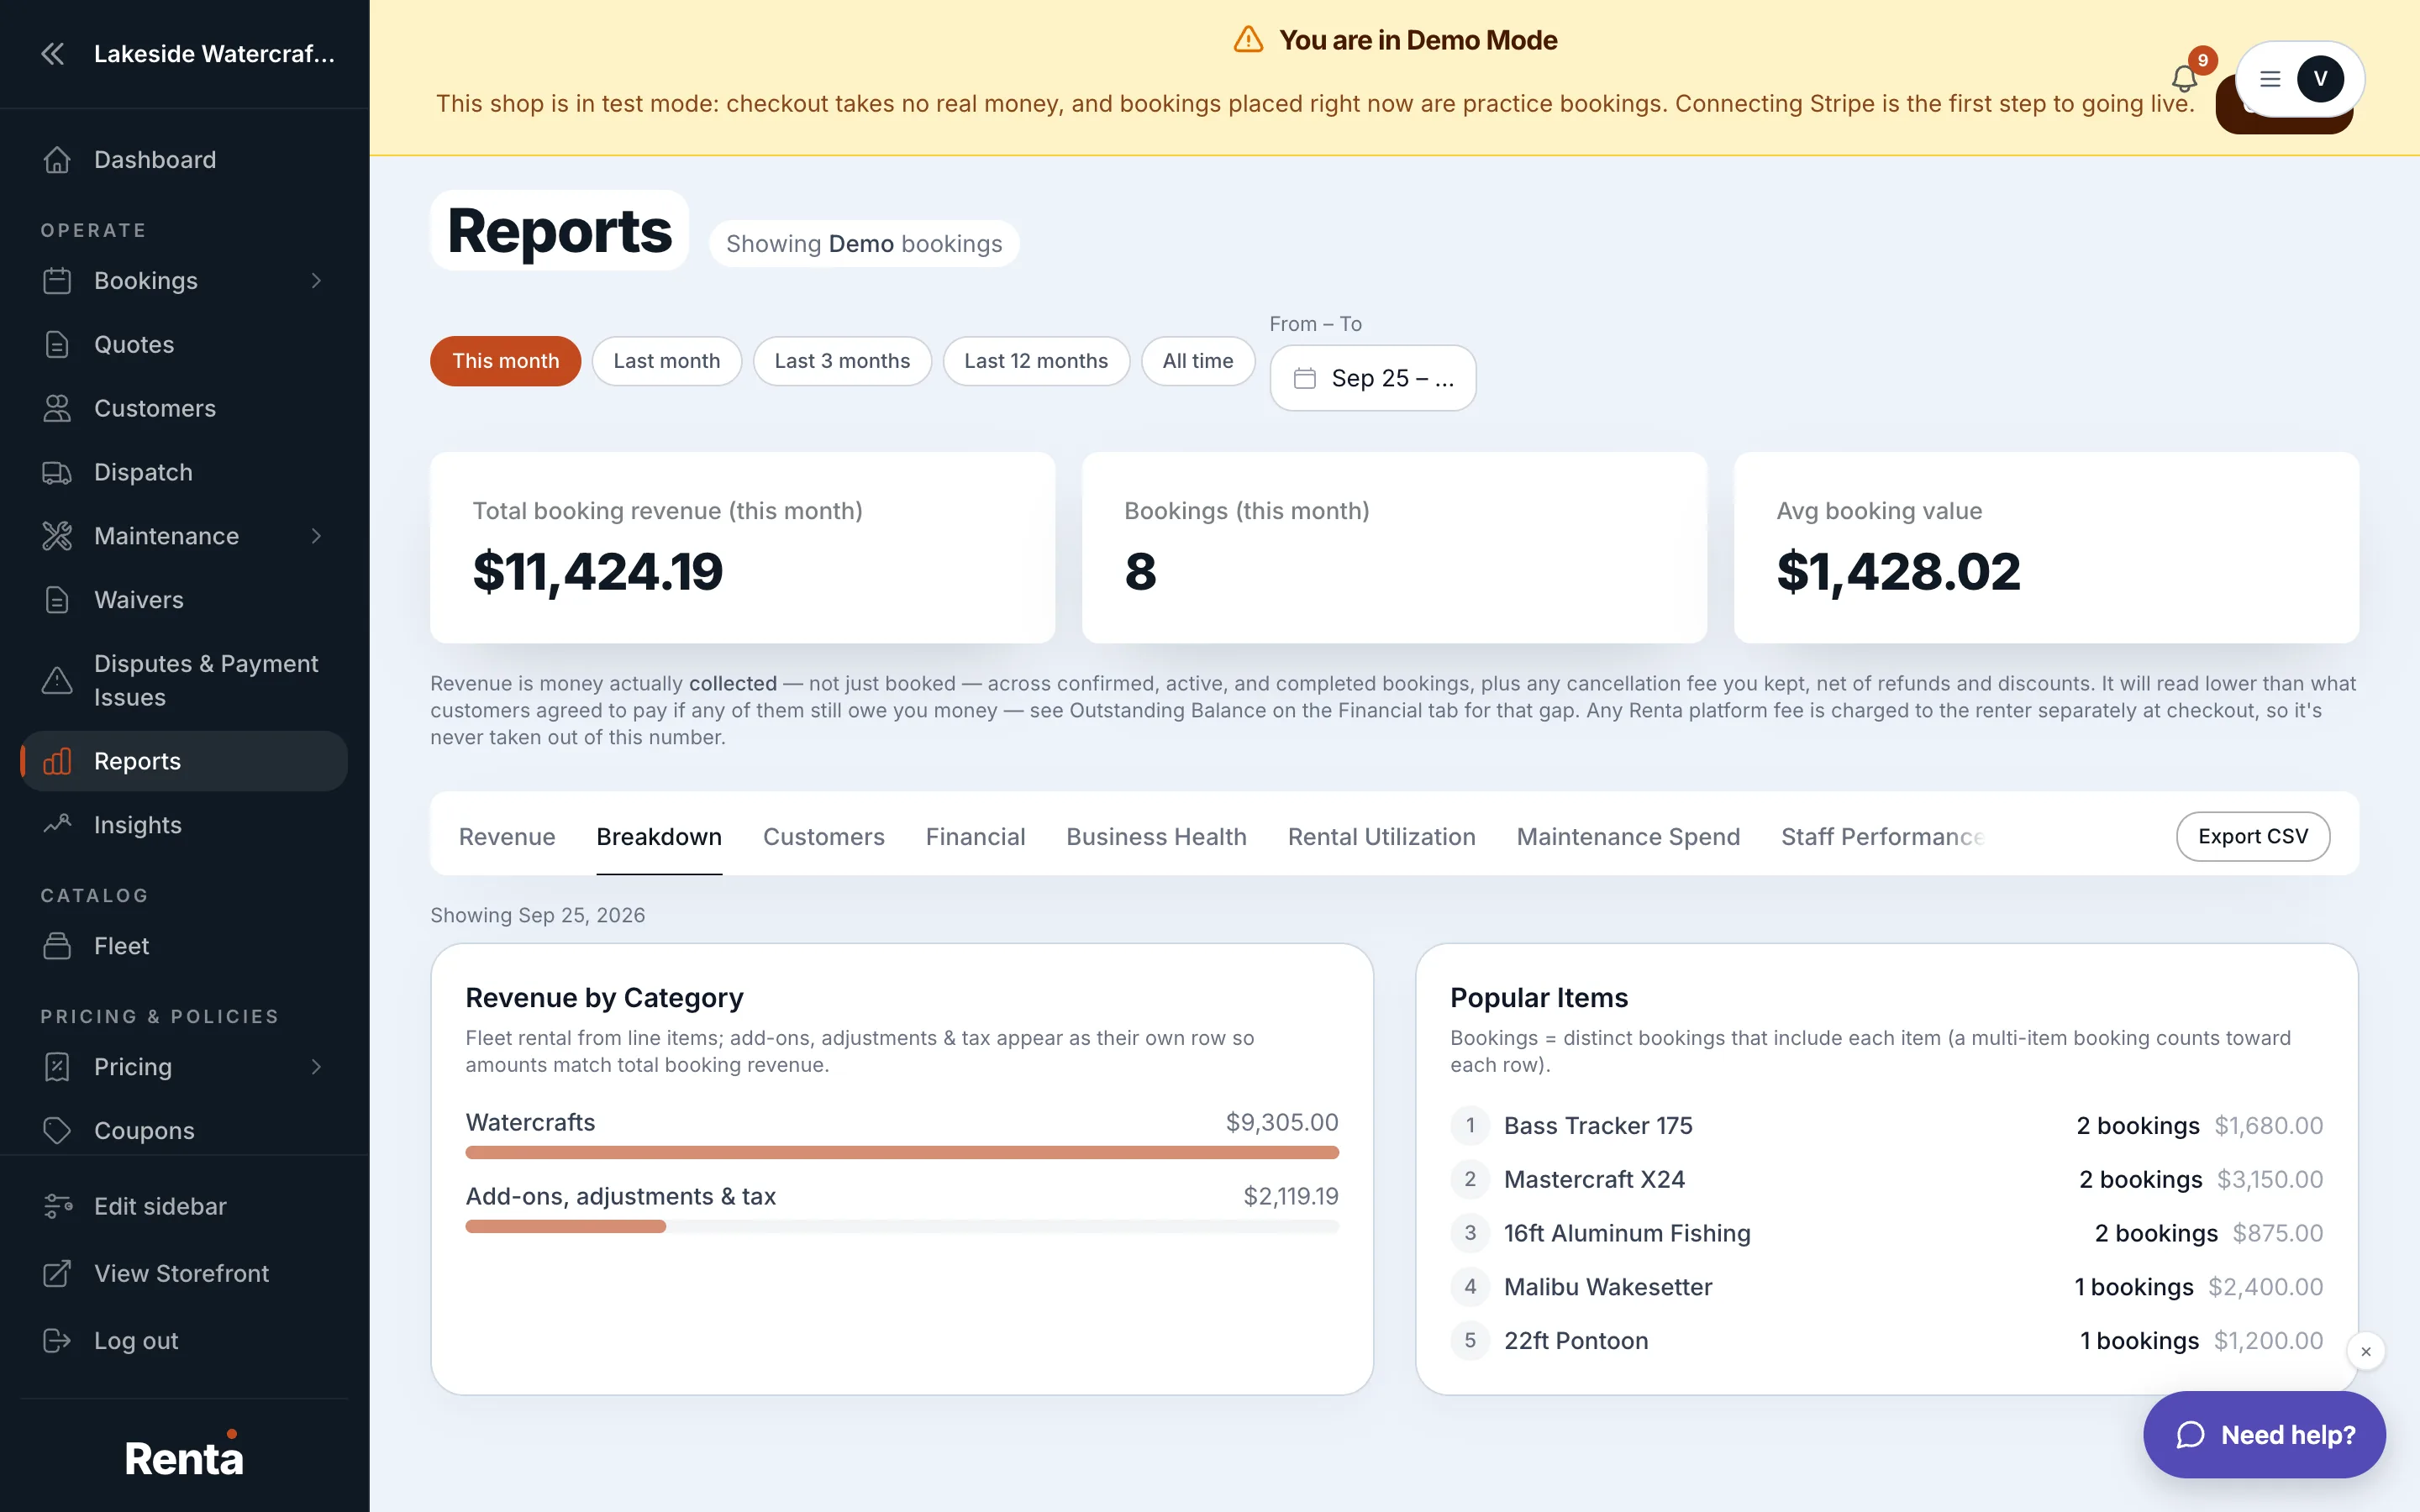Select the This month filter
Image resolution: width=2420 pixels, height=1512 pixels.
coord(506,361)
